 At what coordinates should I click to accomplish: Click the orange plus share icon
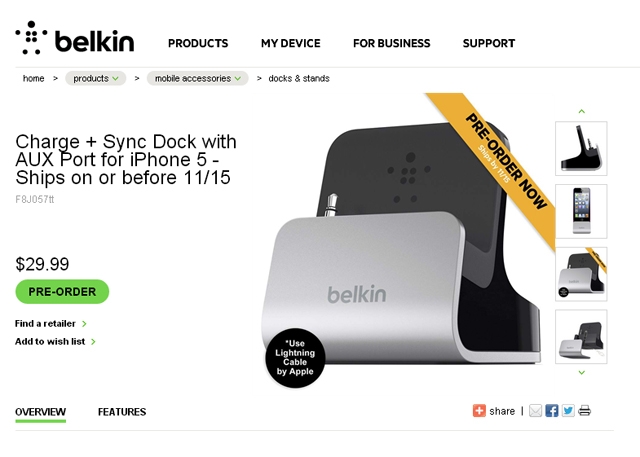pyautogui.click(x=479, y=411)
